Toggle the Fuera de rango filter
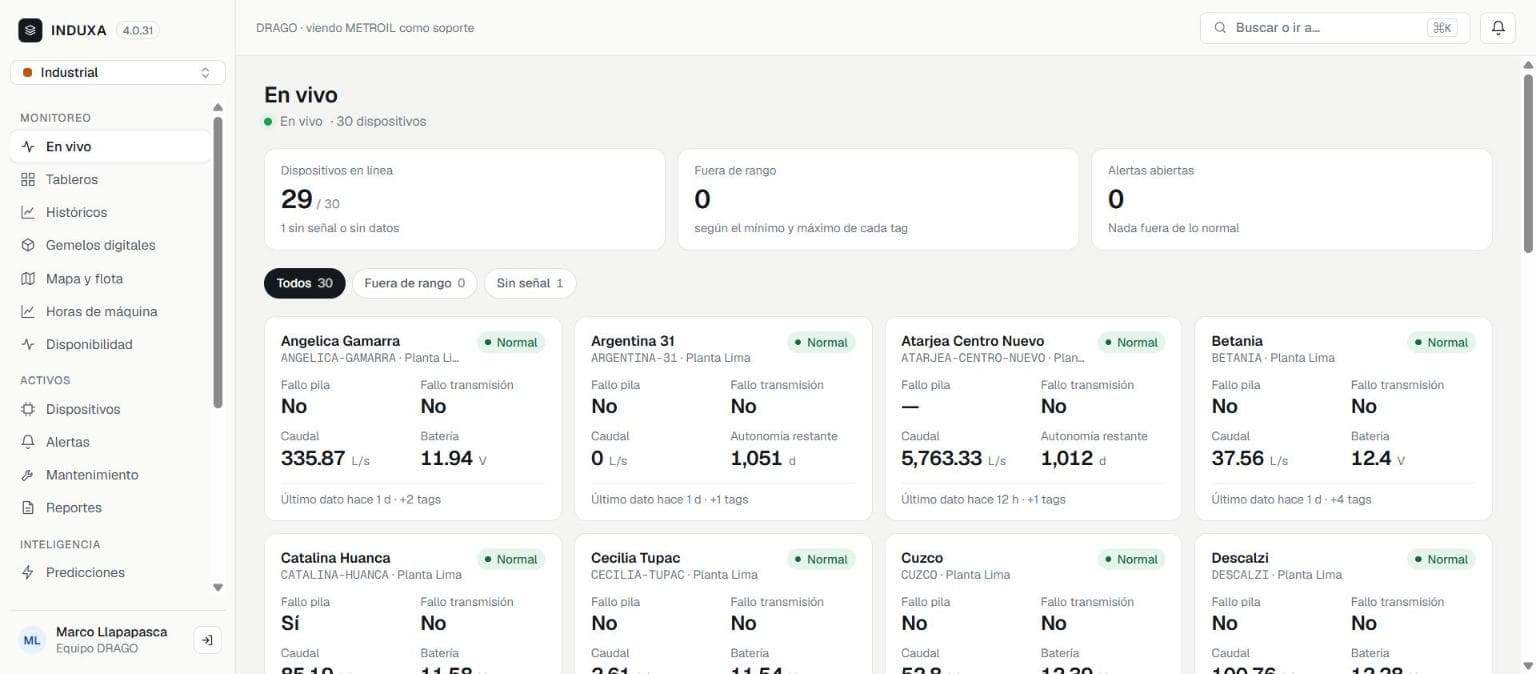The height and width of the screenshot is (674, 1536). (414, 283)
